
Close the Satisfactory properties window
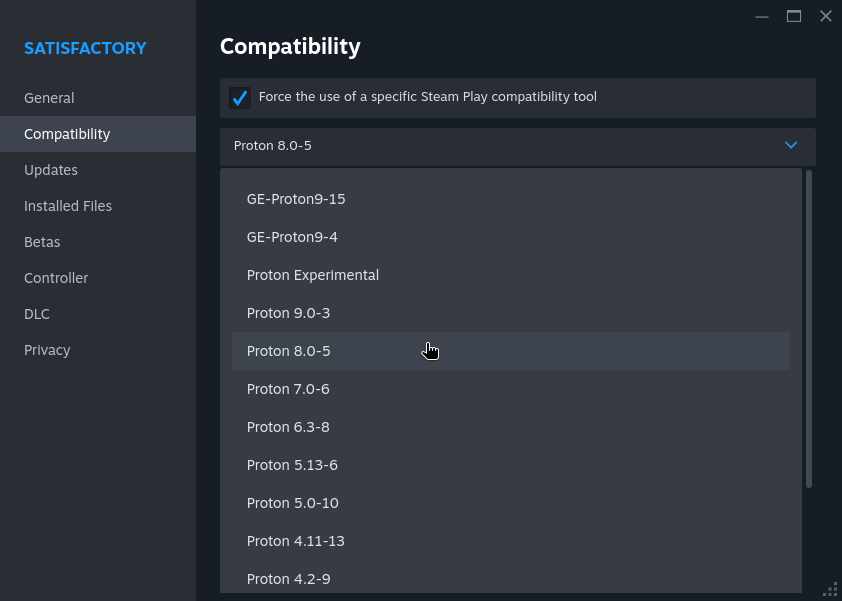[826, 16]
